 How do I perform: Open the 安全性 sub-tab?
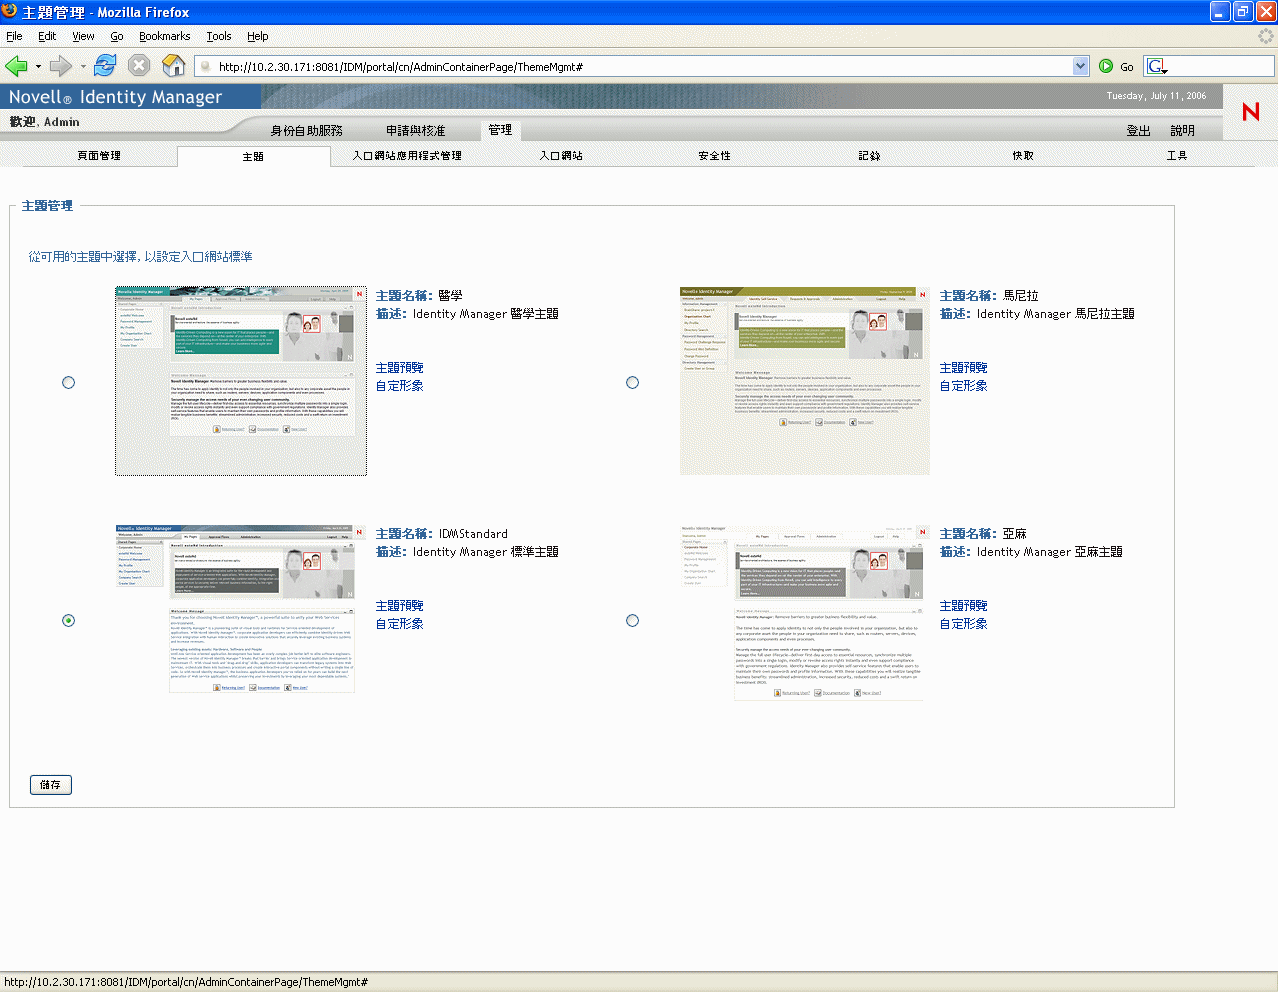(x=715, y=156)
